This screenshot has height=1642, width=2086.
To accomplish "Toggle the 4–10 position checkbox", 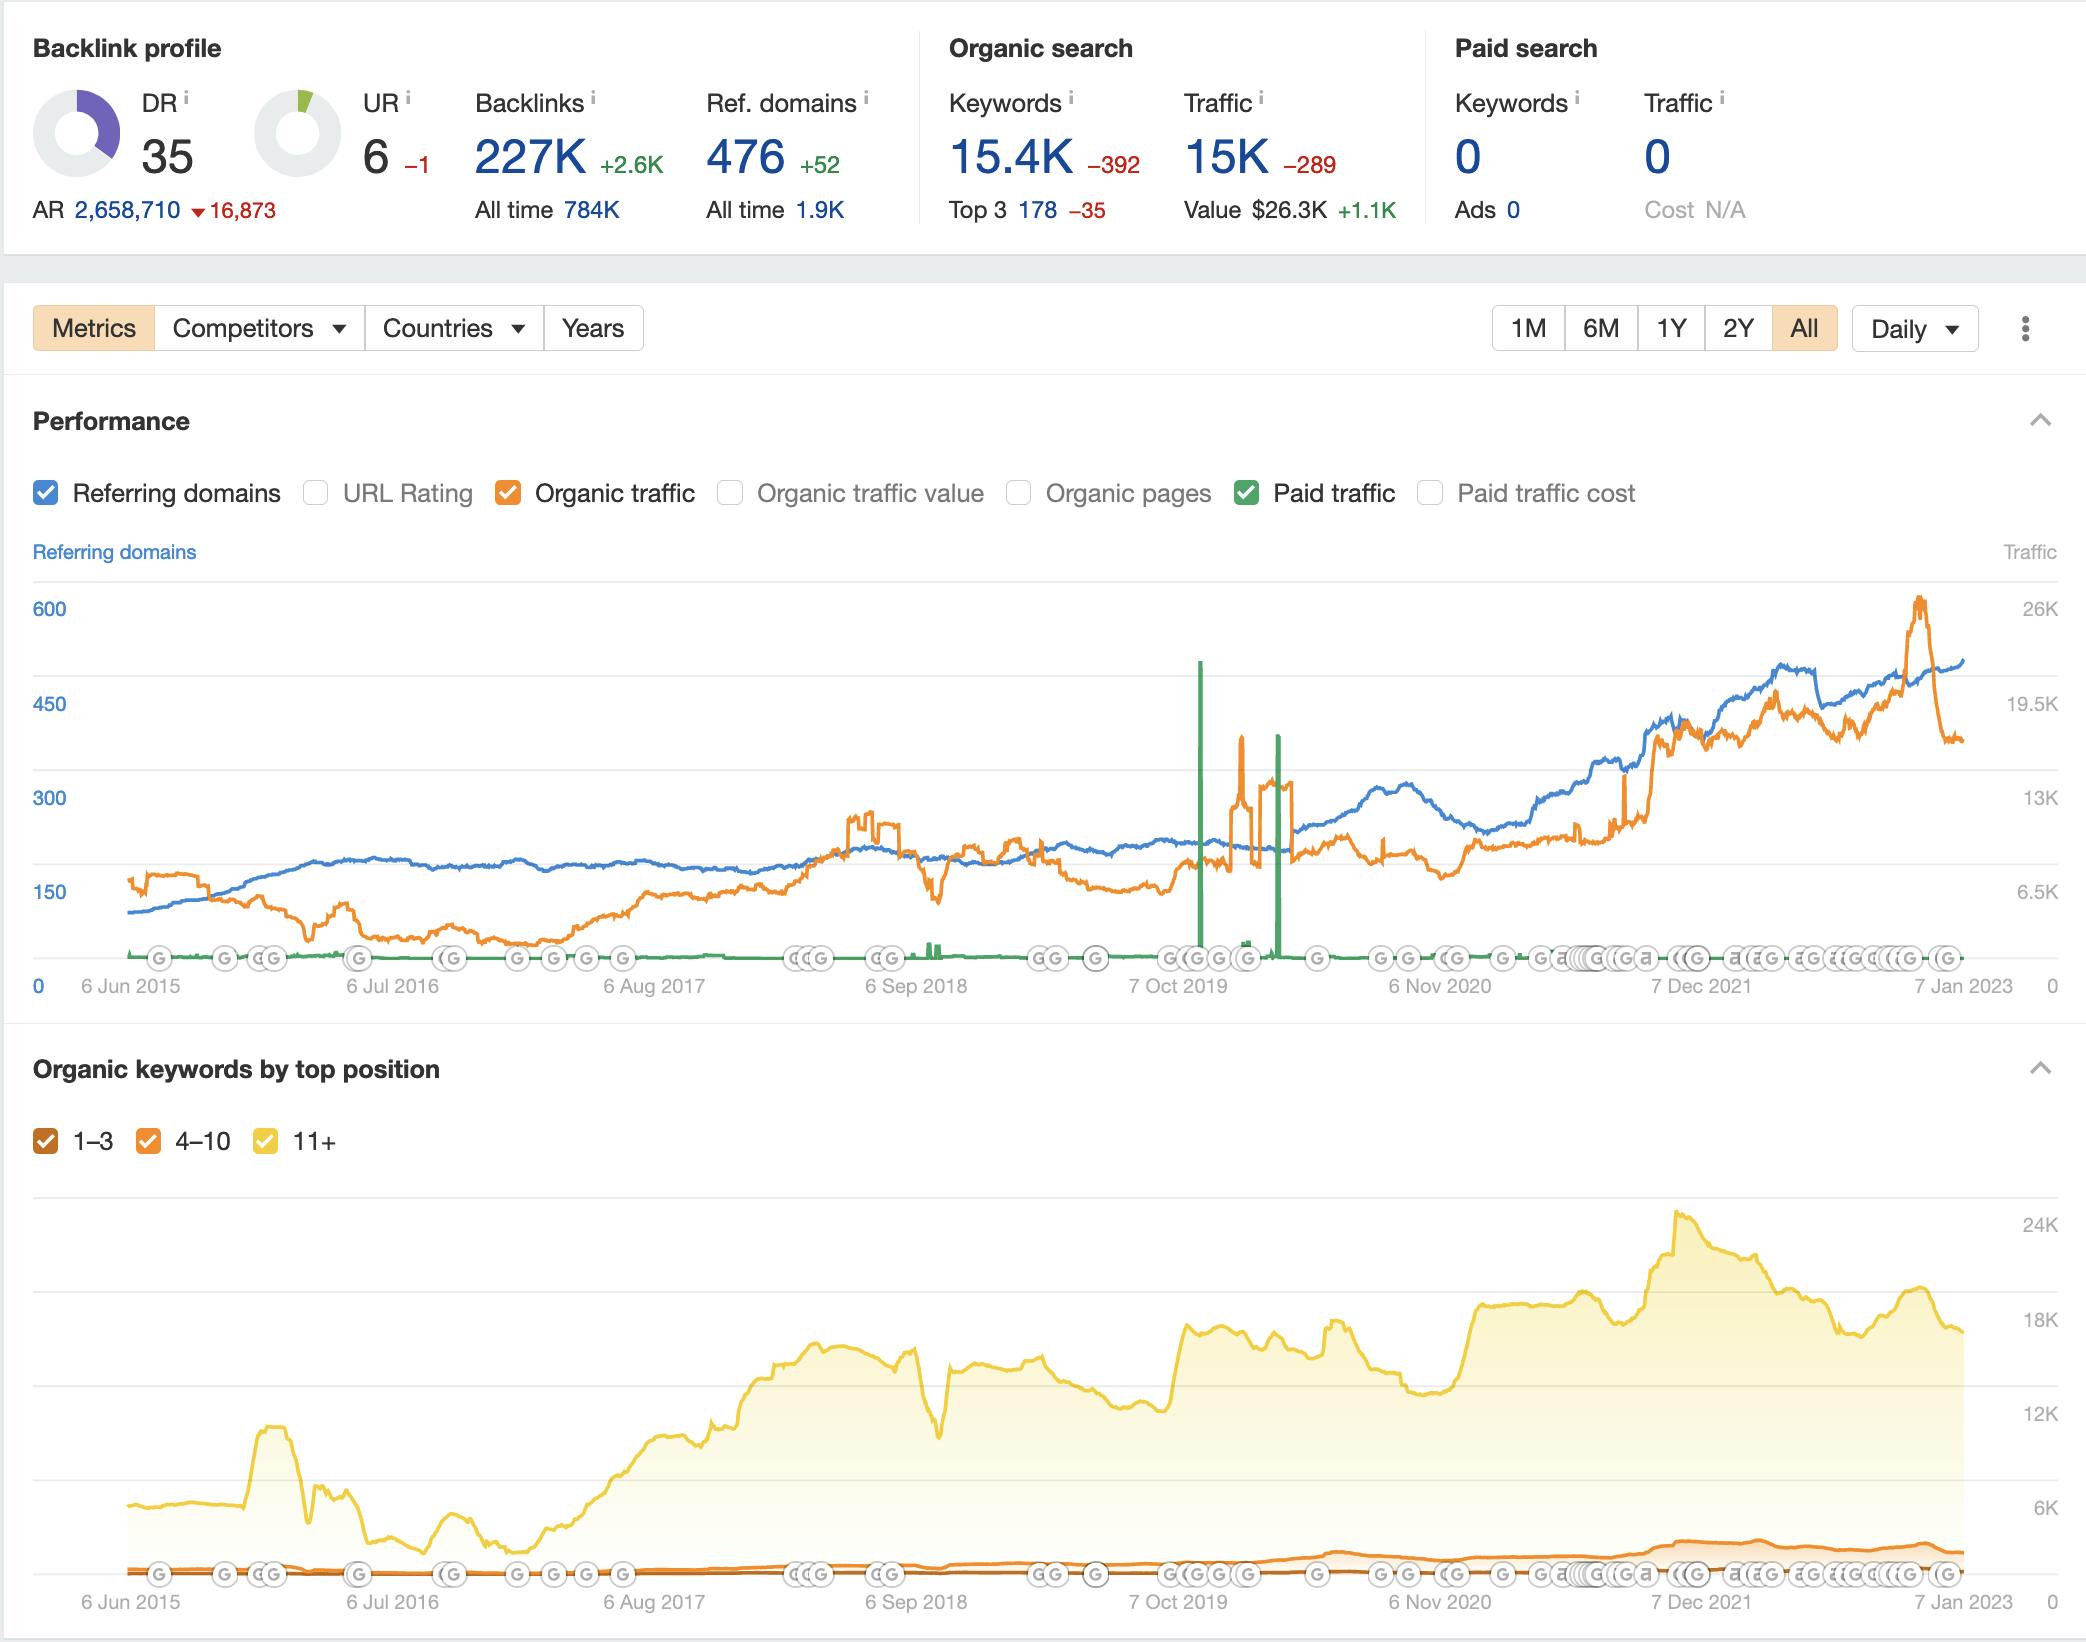I will [x=149, y=1141].
